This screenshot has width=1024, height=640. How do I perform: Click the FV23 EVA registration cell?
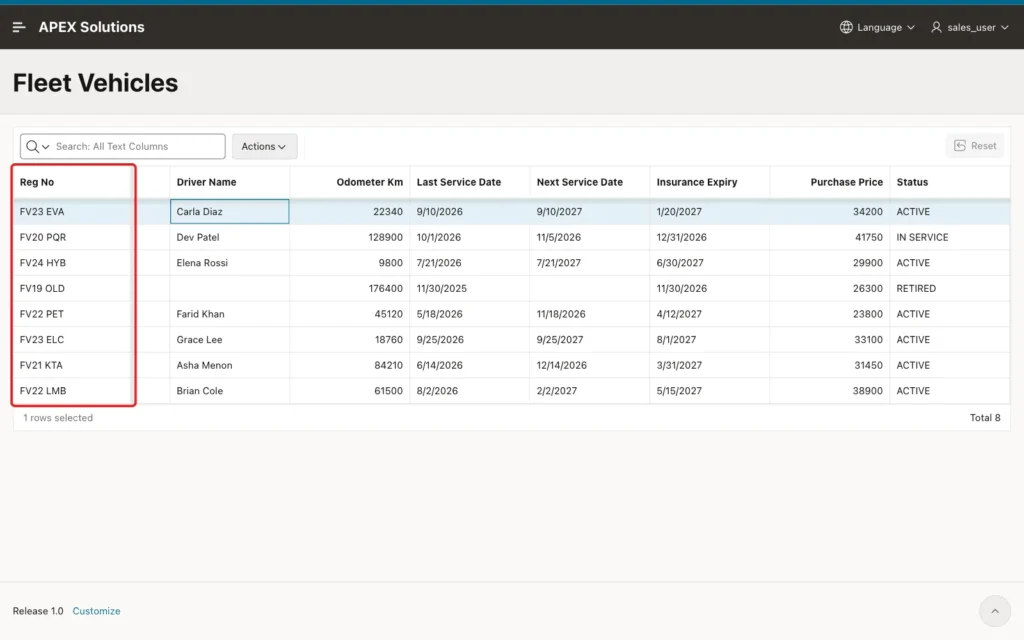pyautogui.click(x=72, y=212)
